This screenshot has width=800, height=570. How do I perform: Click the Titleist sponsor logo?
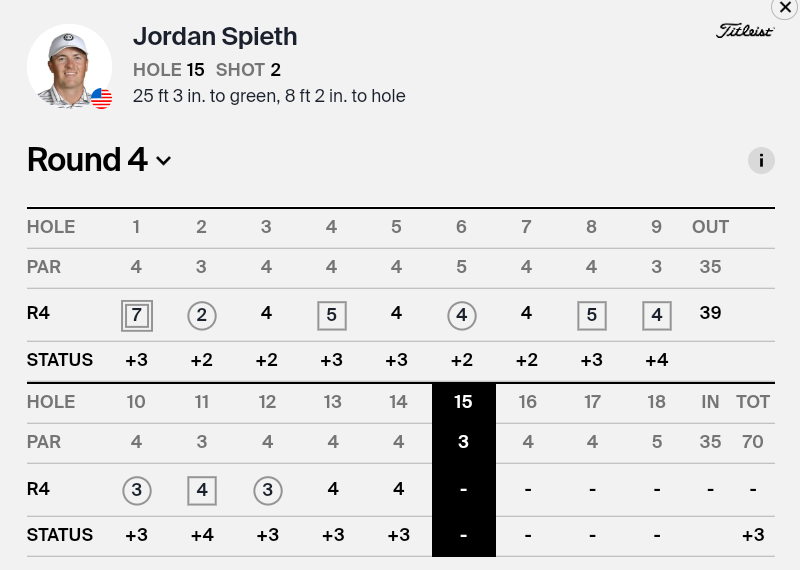[x=744, y=31]
